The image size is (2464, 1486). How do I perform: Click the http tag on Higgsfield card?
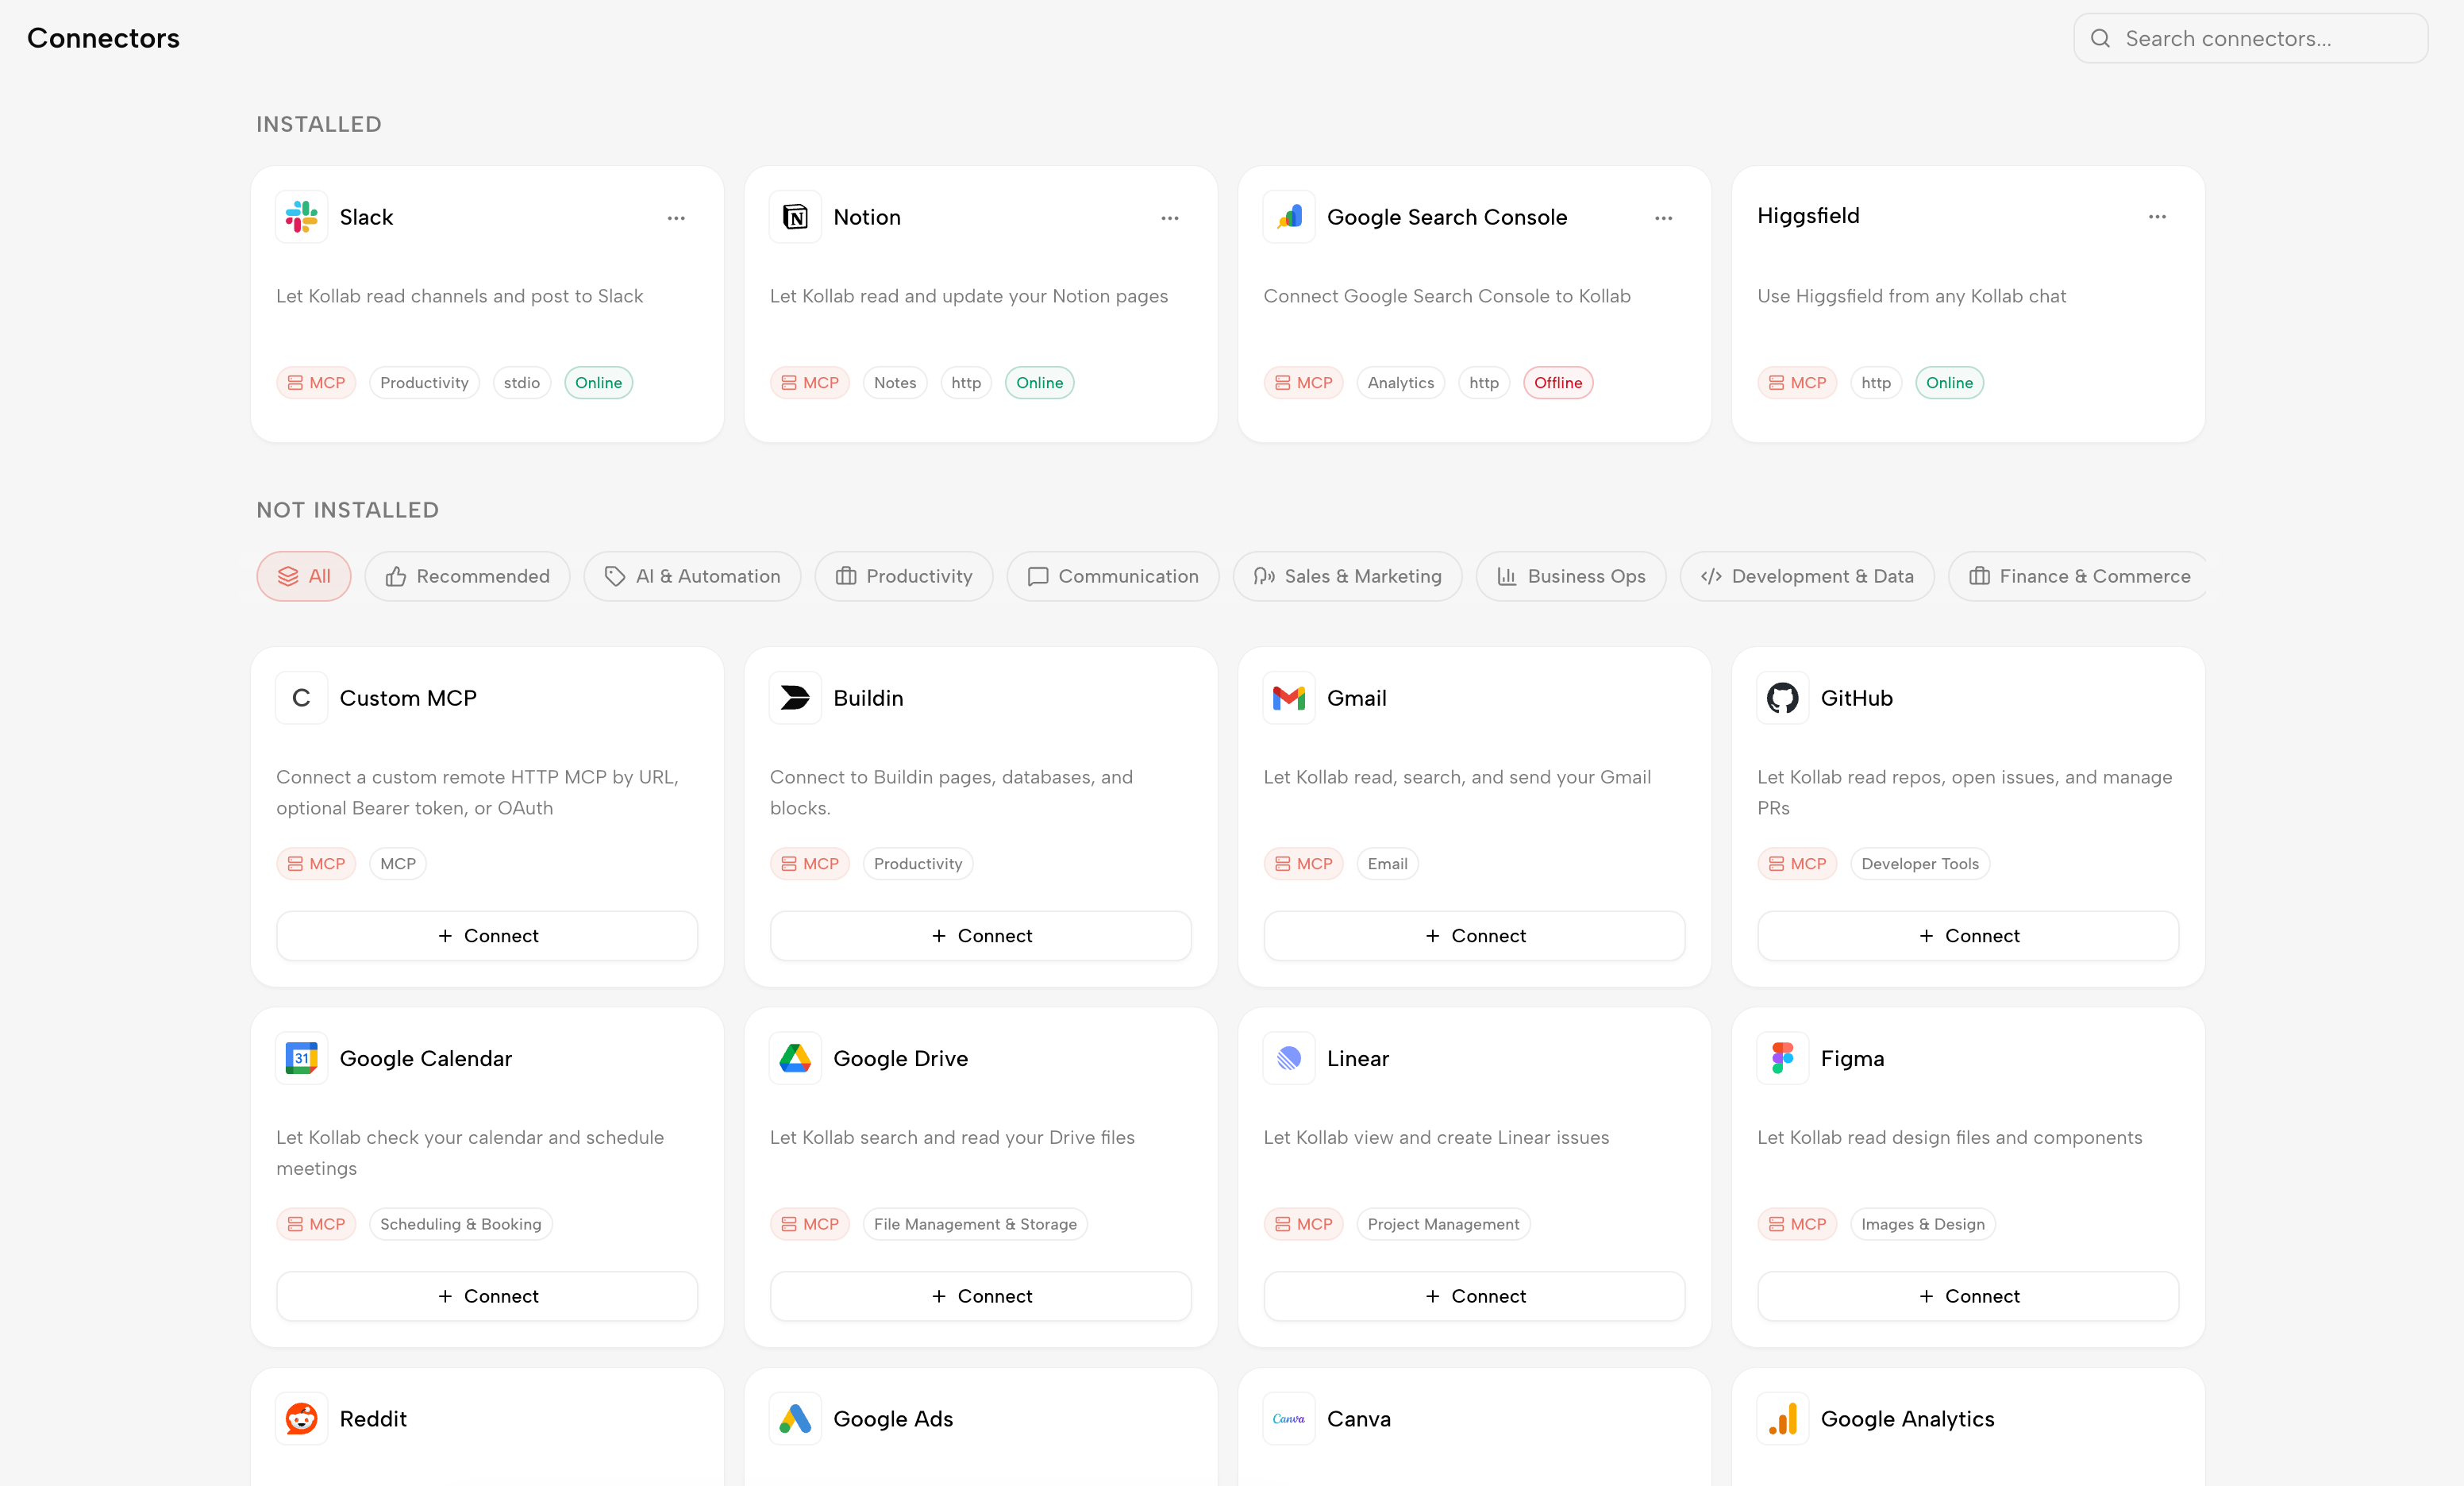coord(1875,382)
